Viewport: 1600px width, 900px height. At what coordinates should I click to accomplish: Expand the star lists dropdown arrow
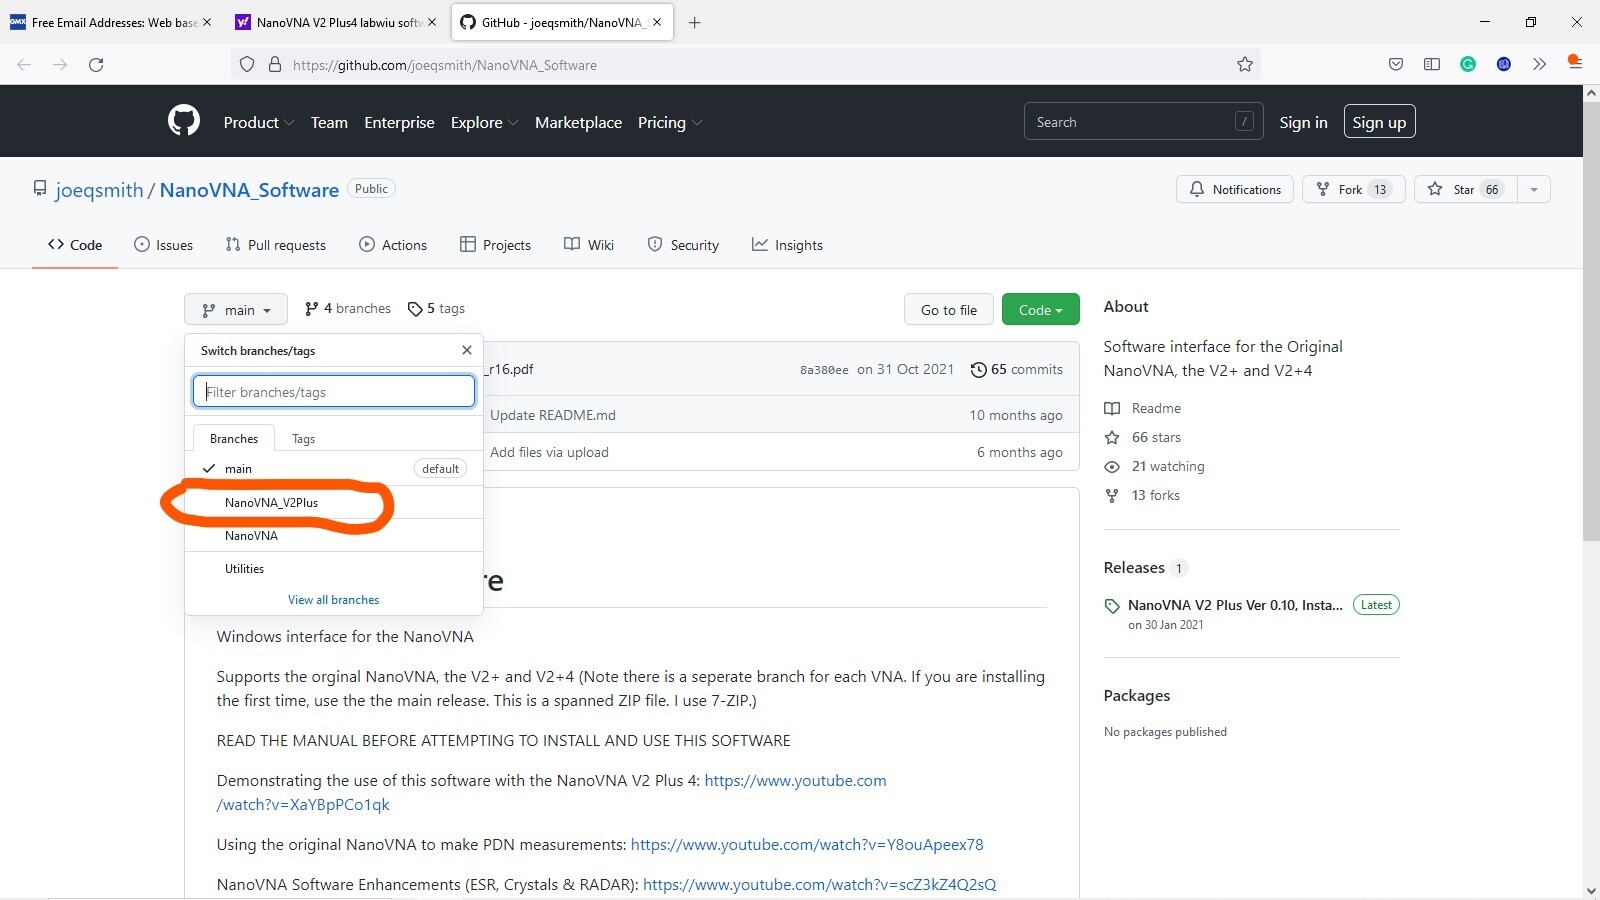click(x=1534, y=189)
